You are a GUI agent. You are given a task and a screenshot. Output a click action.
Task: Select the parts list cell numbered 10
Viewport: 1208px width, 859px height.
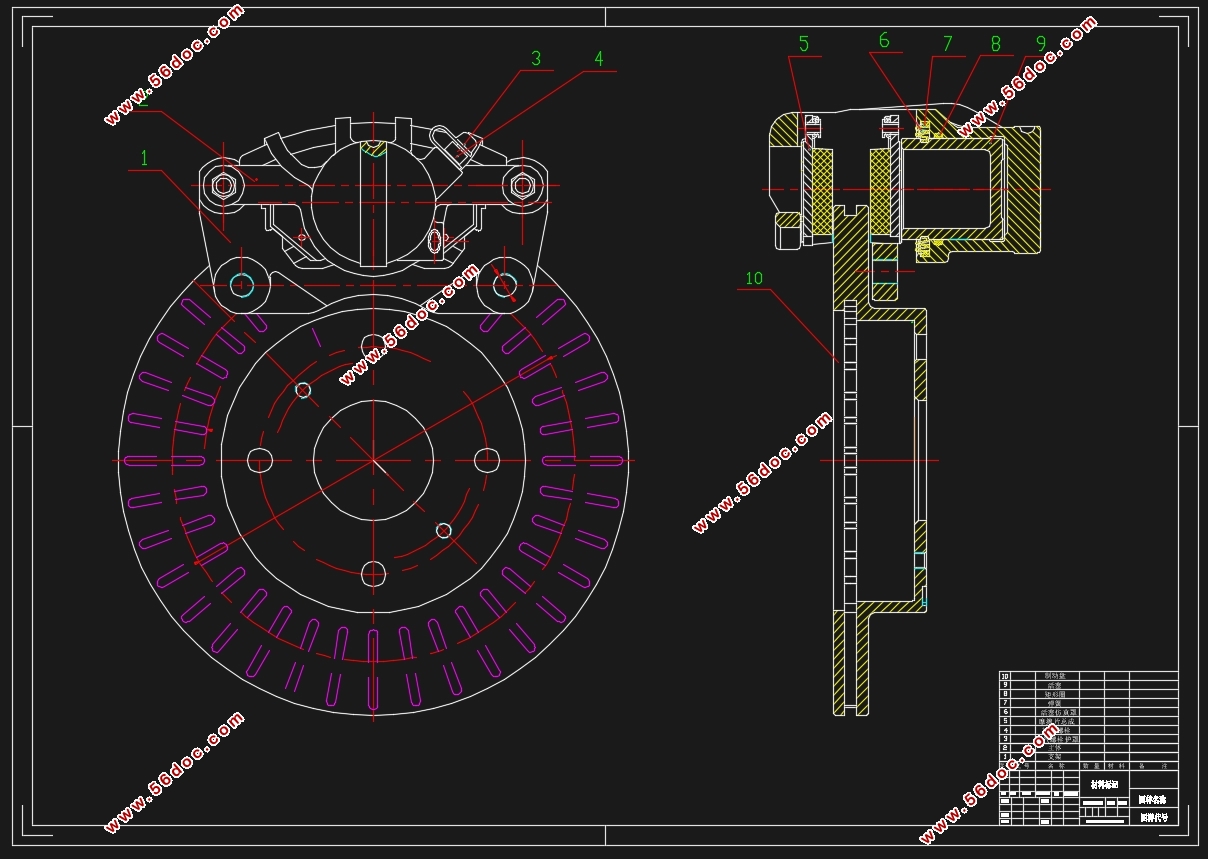pos(1005,676)
